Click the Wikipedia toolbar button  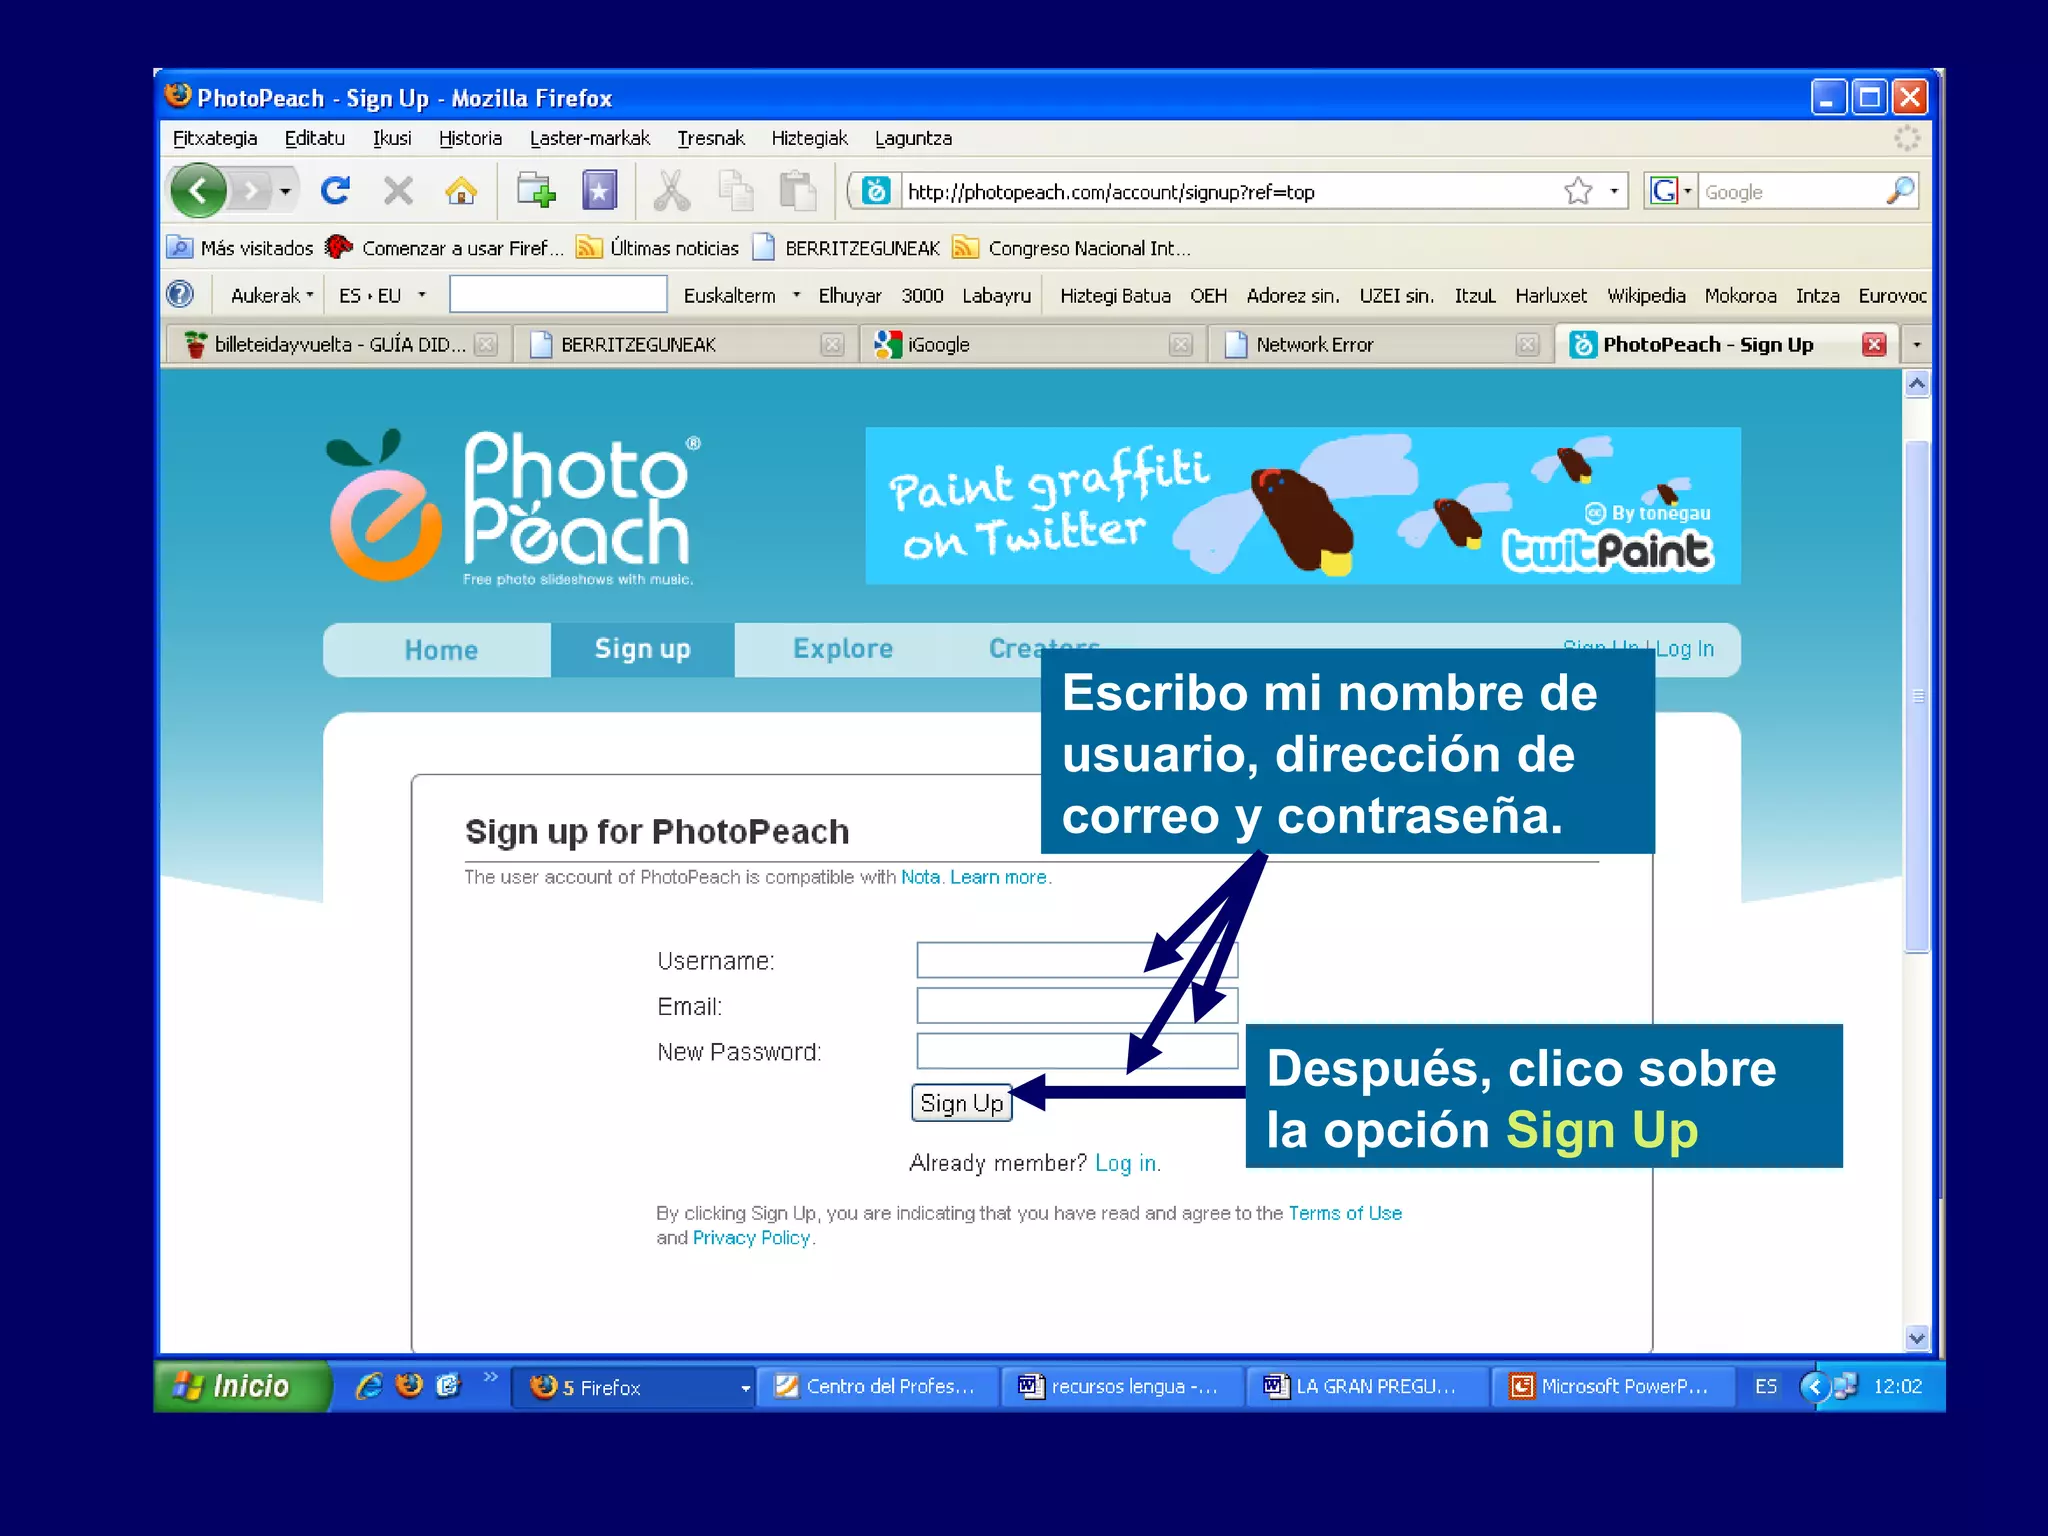click(1646, 295)
